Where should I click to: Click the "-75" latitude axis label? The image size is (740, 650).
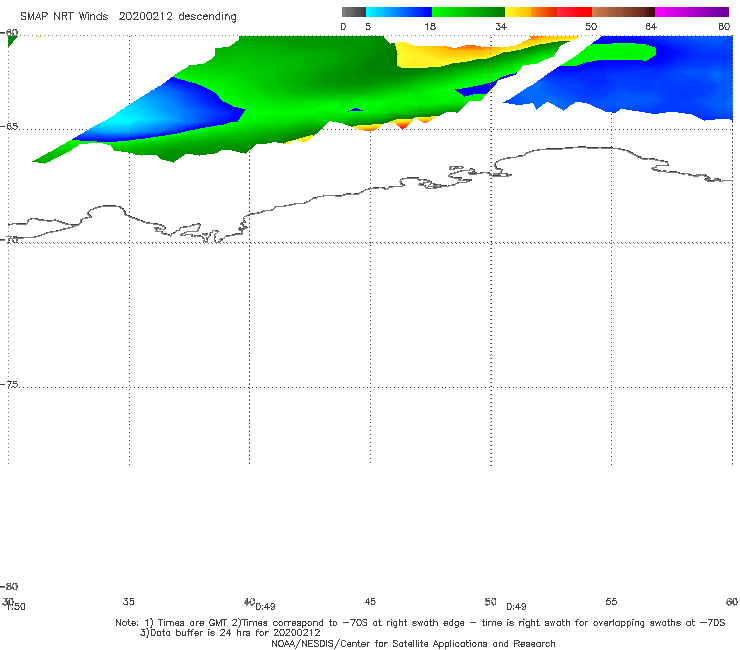(x=9, y=384)
